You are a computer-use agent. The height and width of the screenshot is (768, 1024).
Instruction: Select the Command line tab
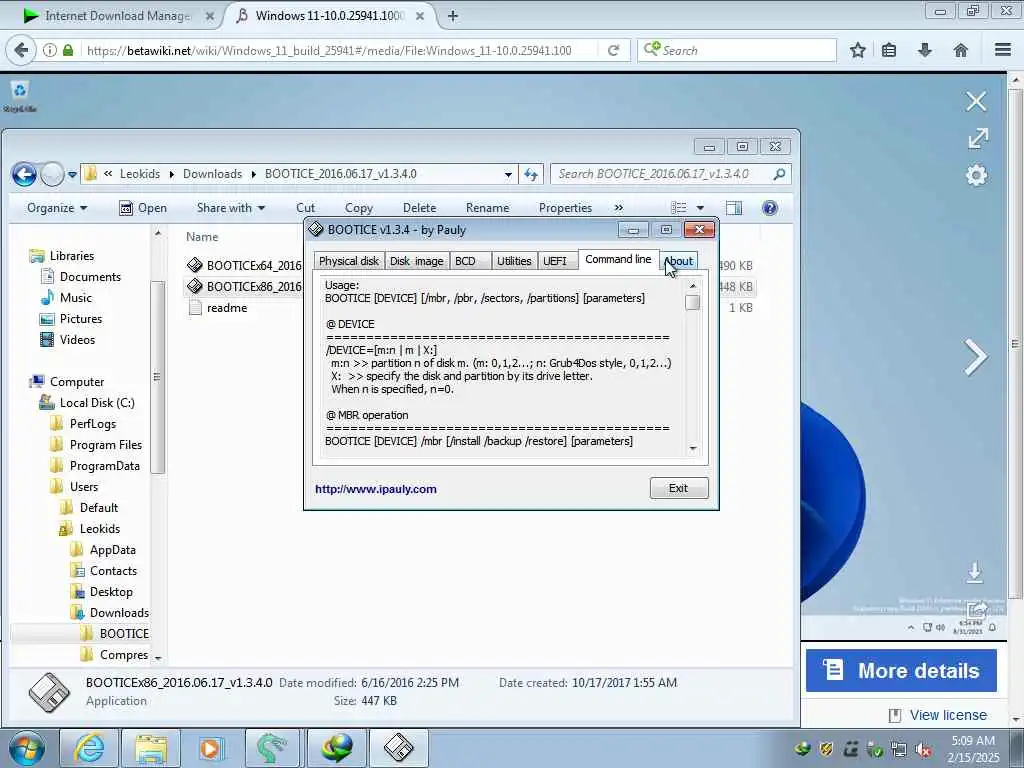(x=618, y=259)
